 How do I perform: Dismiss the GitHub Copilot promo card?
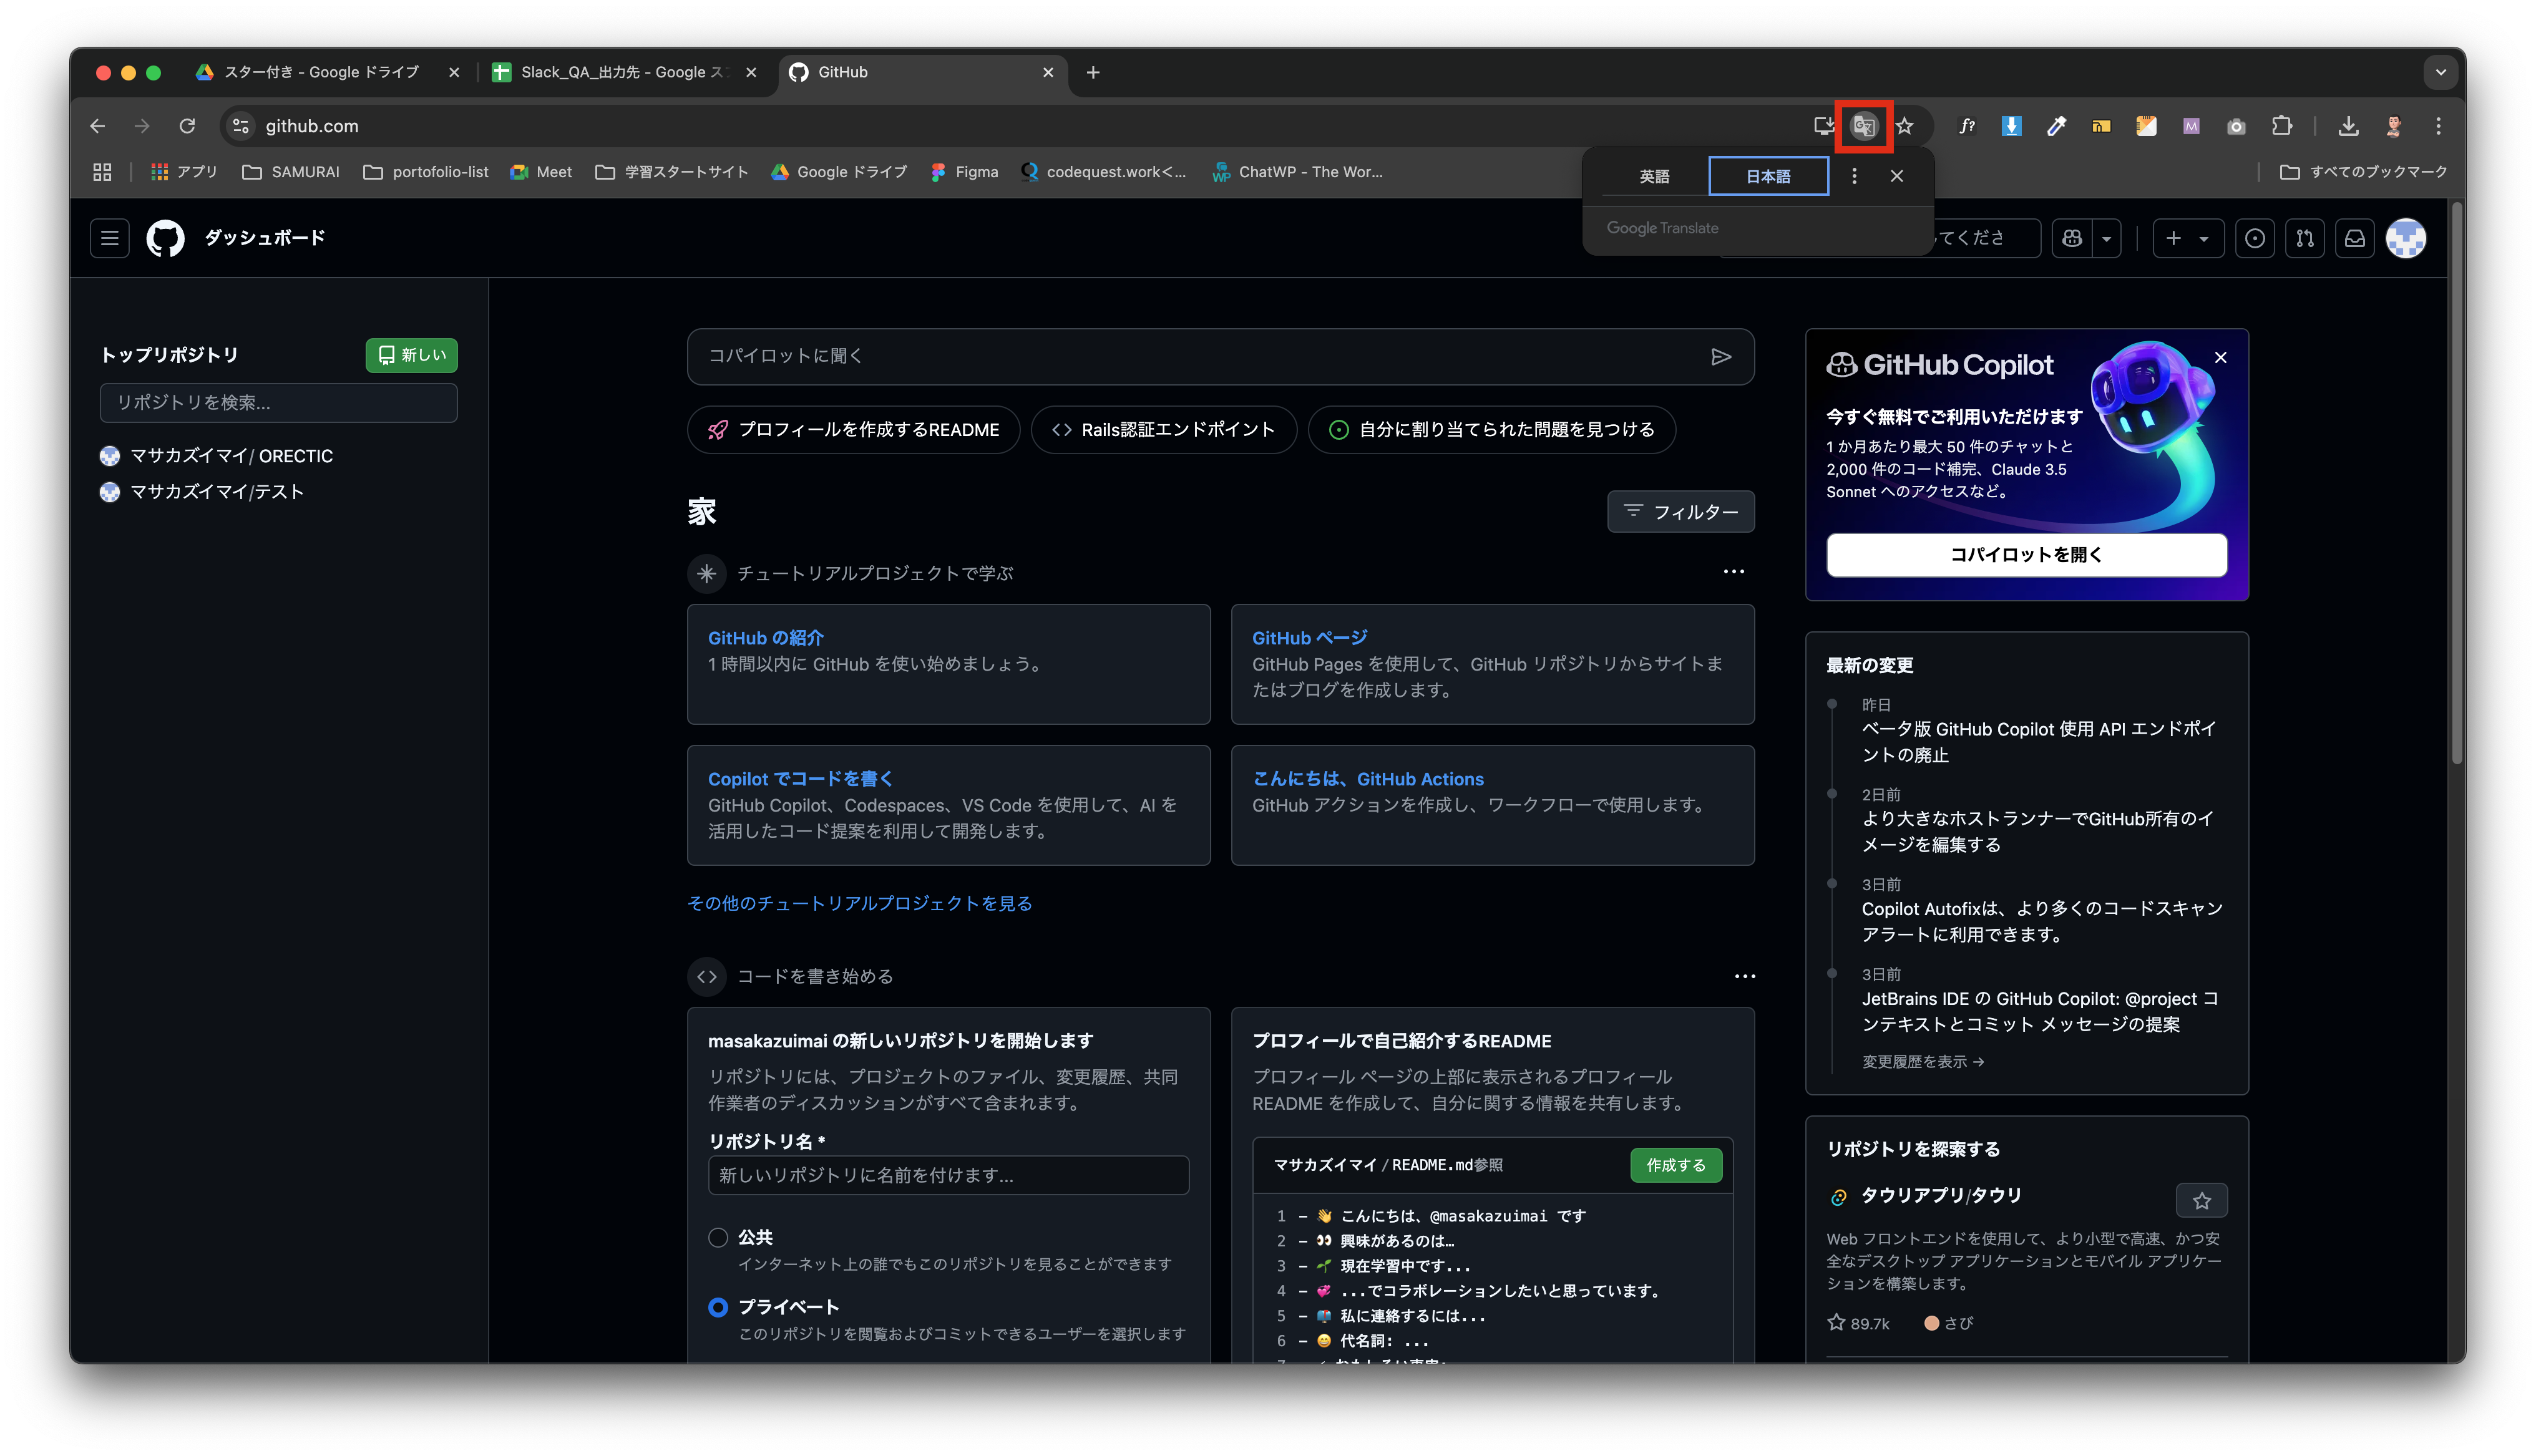coord(2221,357)
